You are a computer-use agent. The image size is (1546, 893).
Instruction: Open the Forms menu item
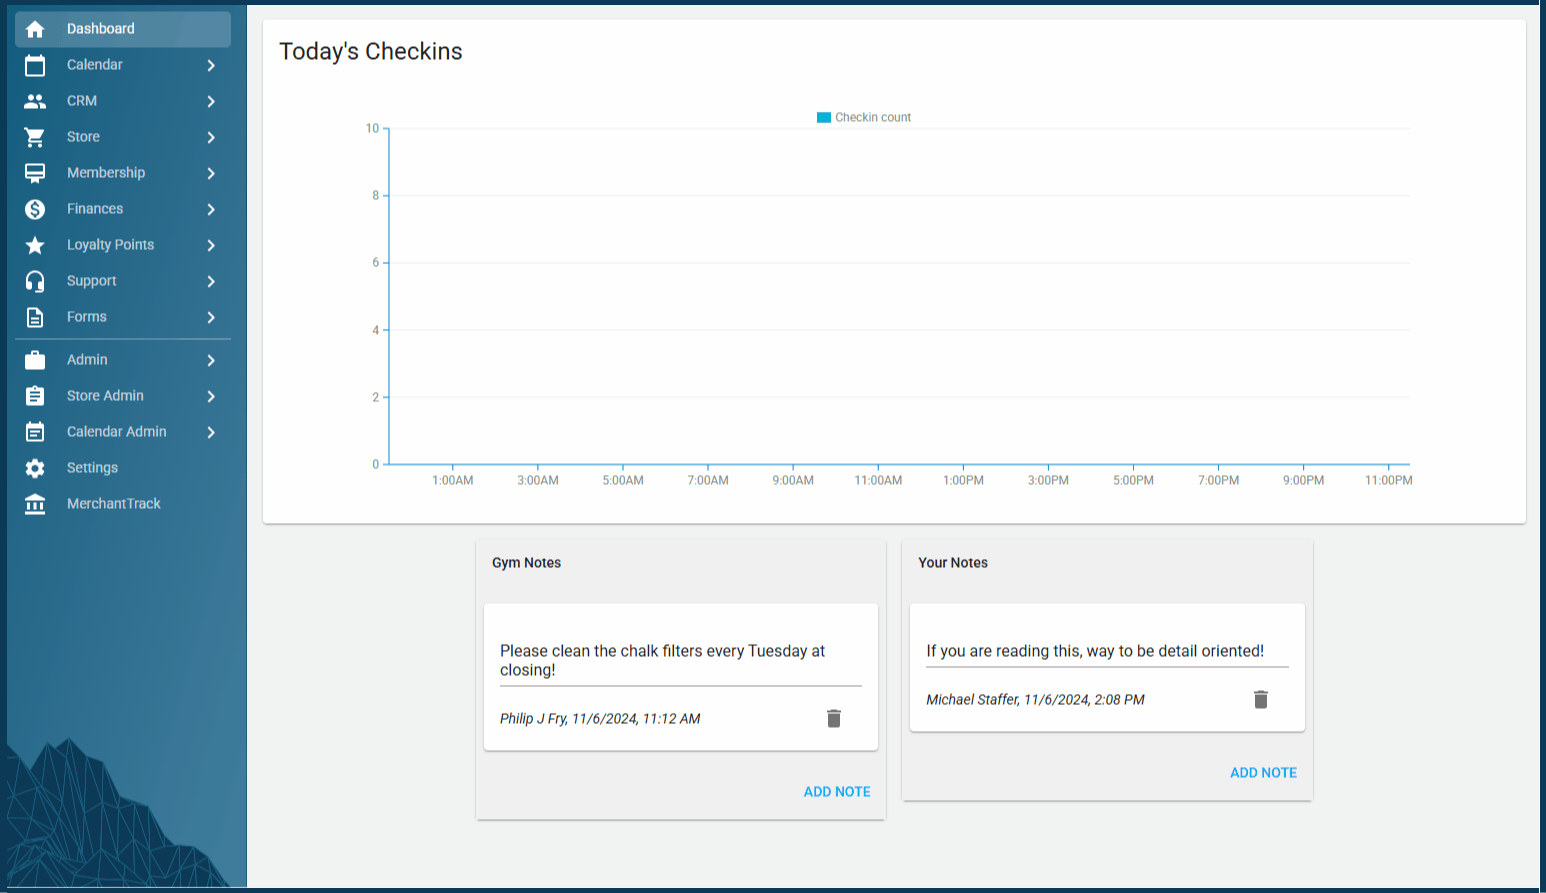[x=87, y=317]
